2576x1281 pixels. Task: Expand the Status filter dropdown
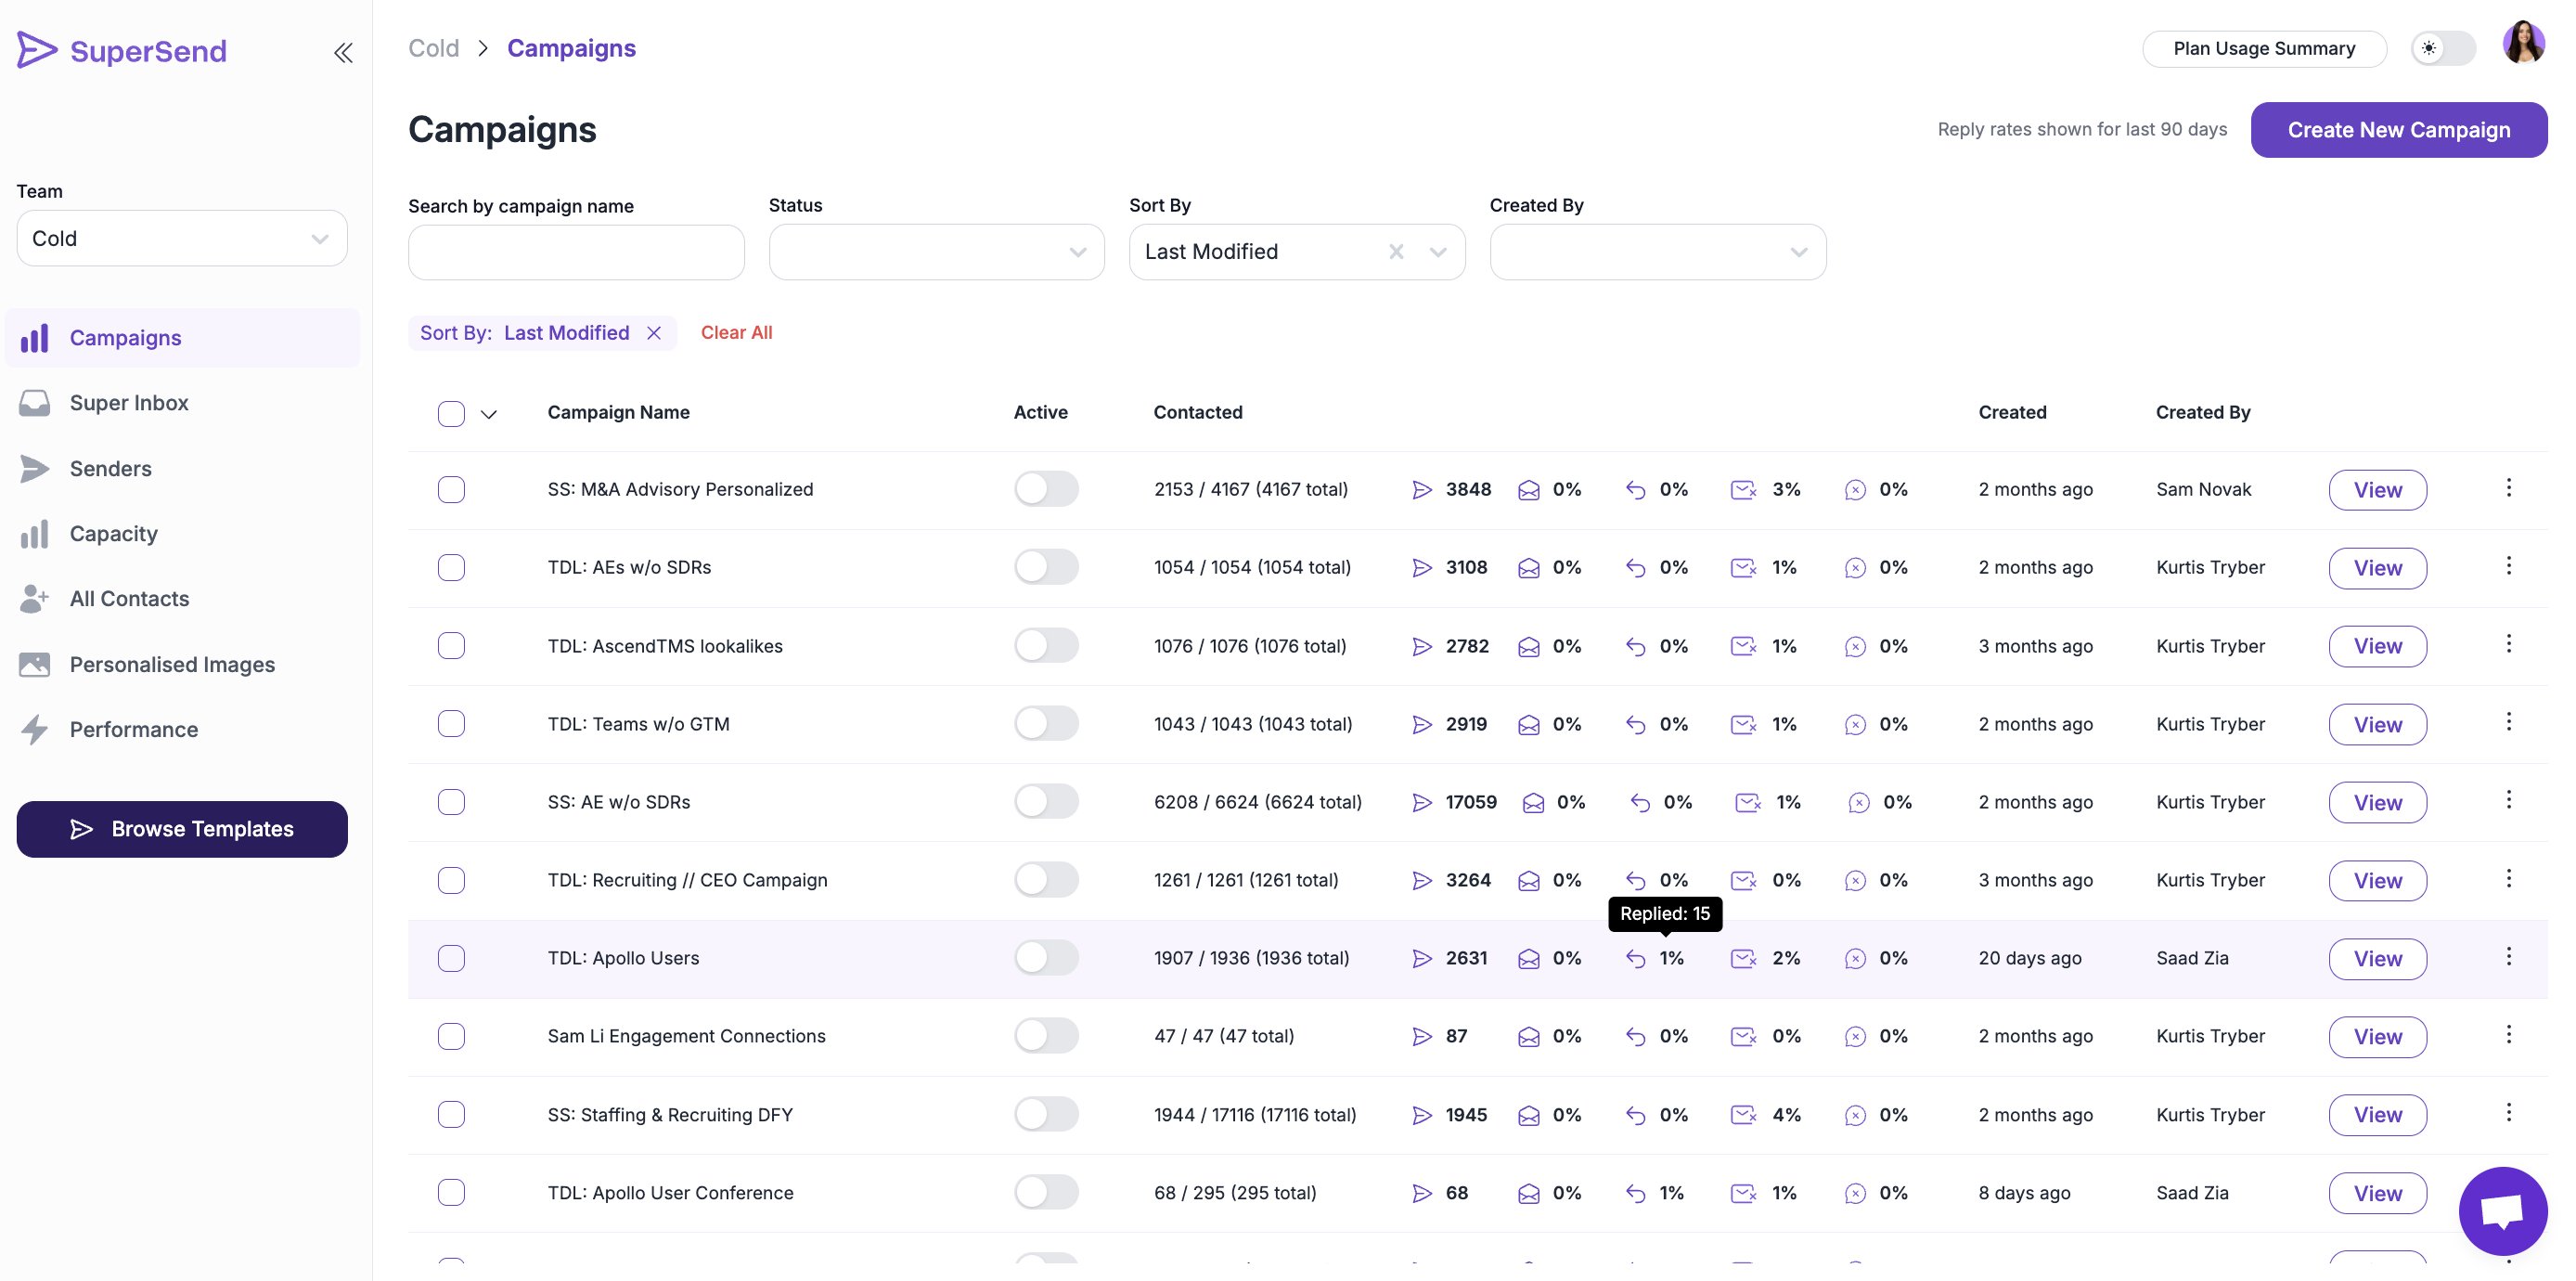coord(936,252)
